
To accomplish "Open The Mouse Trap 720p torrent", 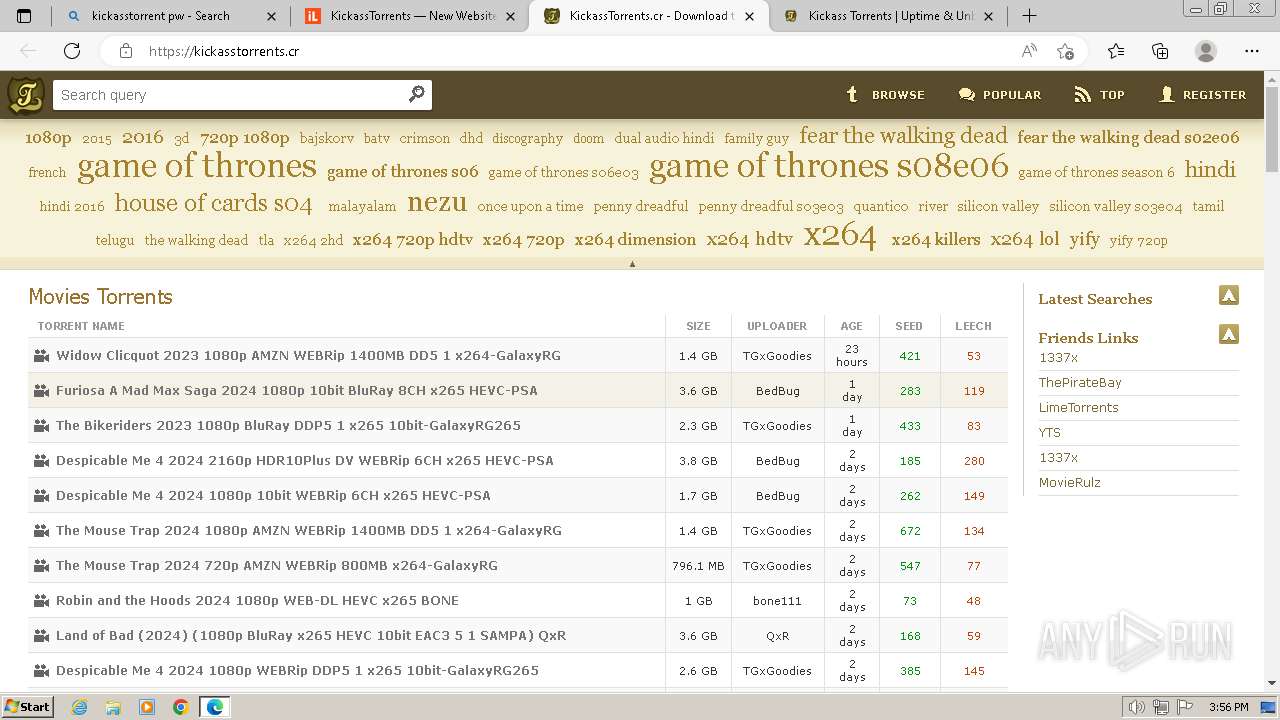I will pyautogui.click(x=277, y=565).
